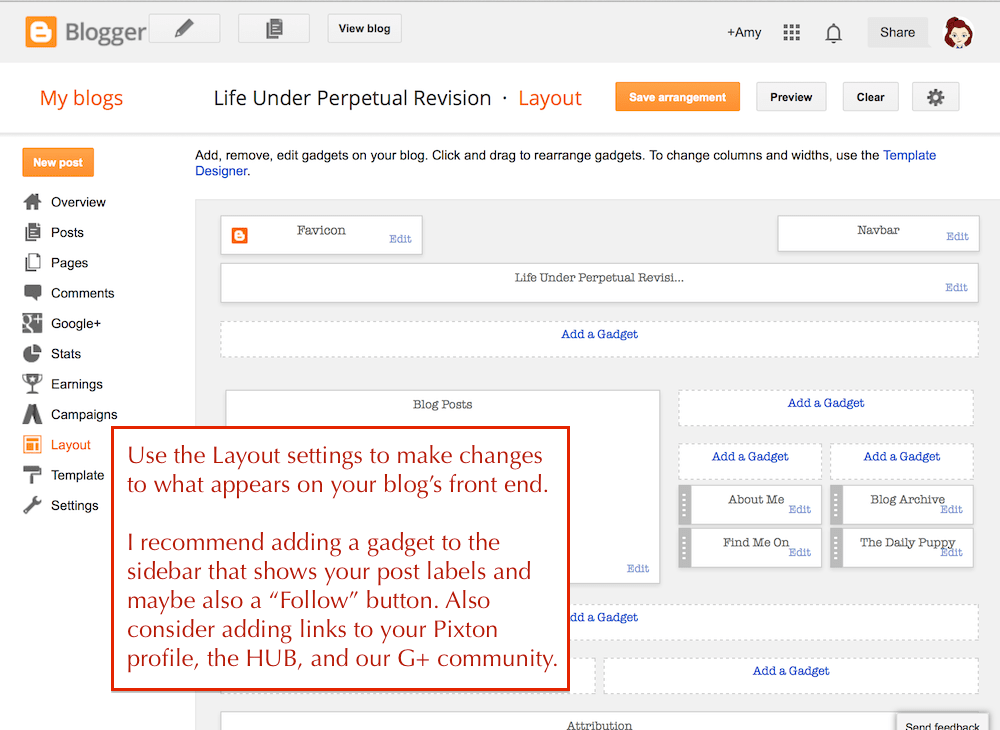Open Google+ in the sidebar
This screenshot has height=730, width=1000.
76,323
